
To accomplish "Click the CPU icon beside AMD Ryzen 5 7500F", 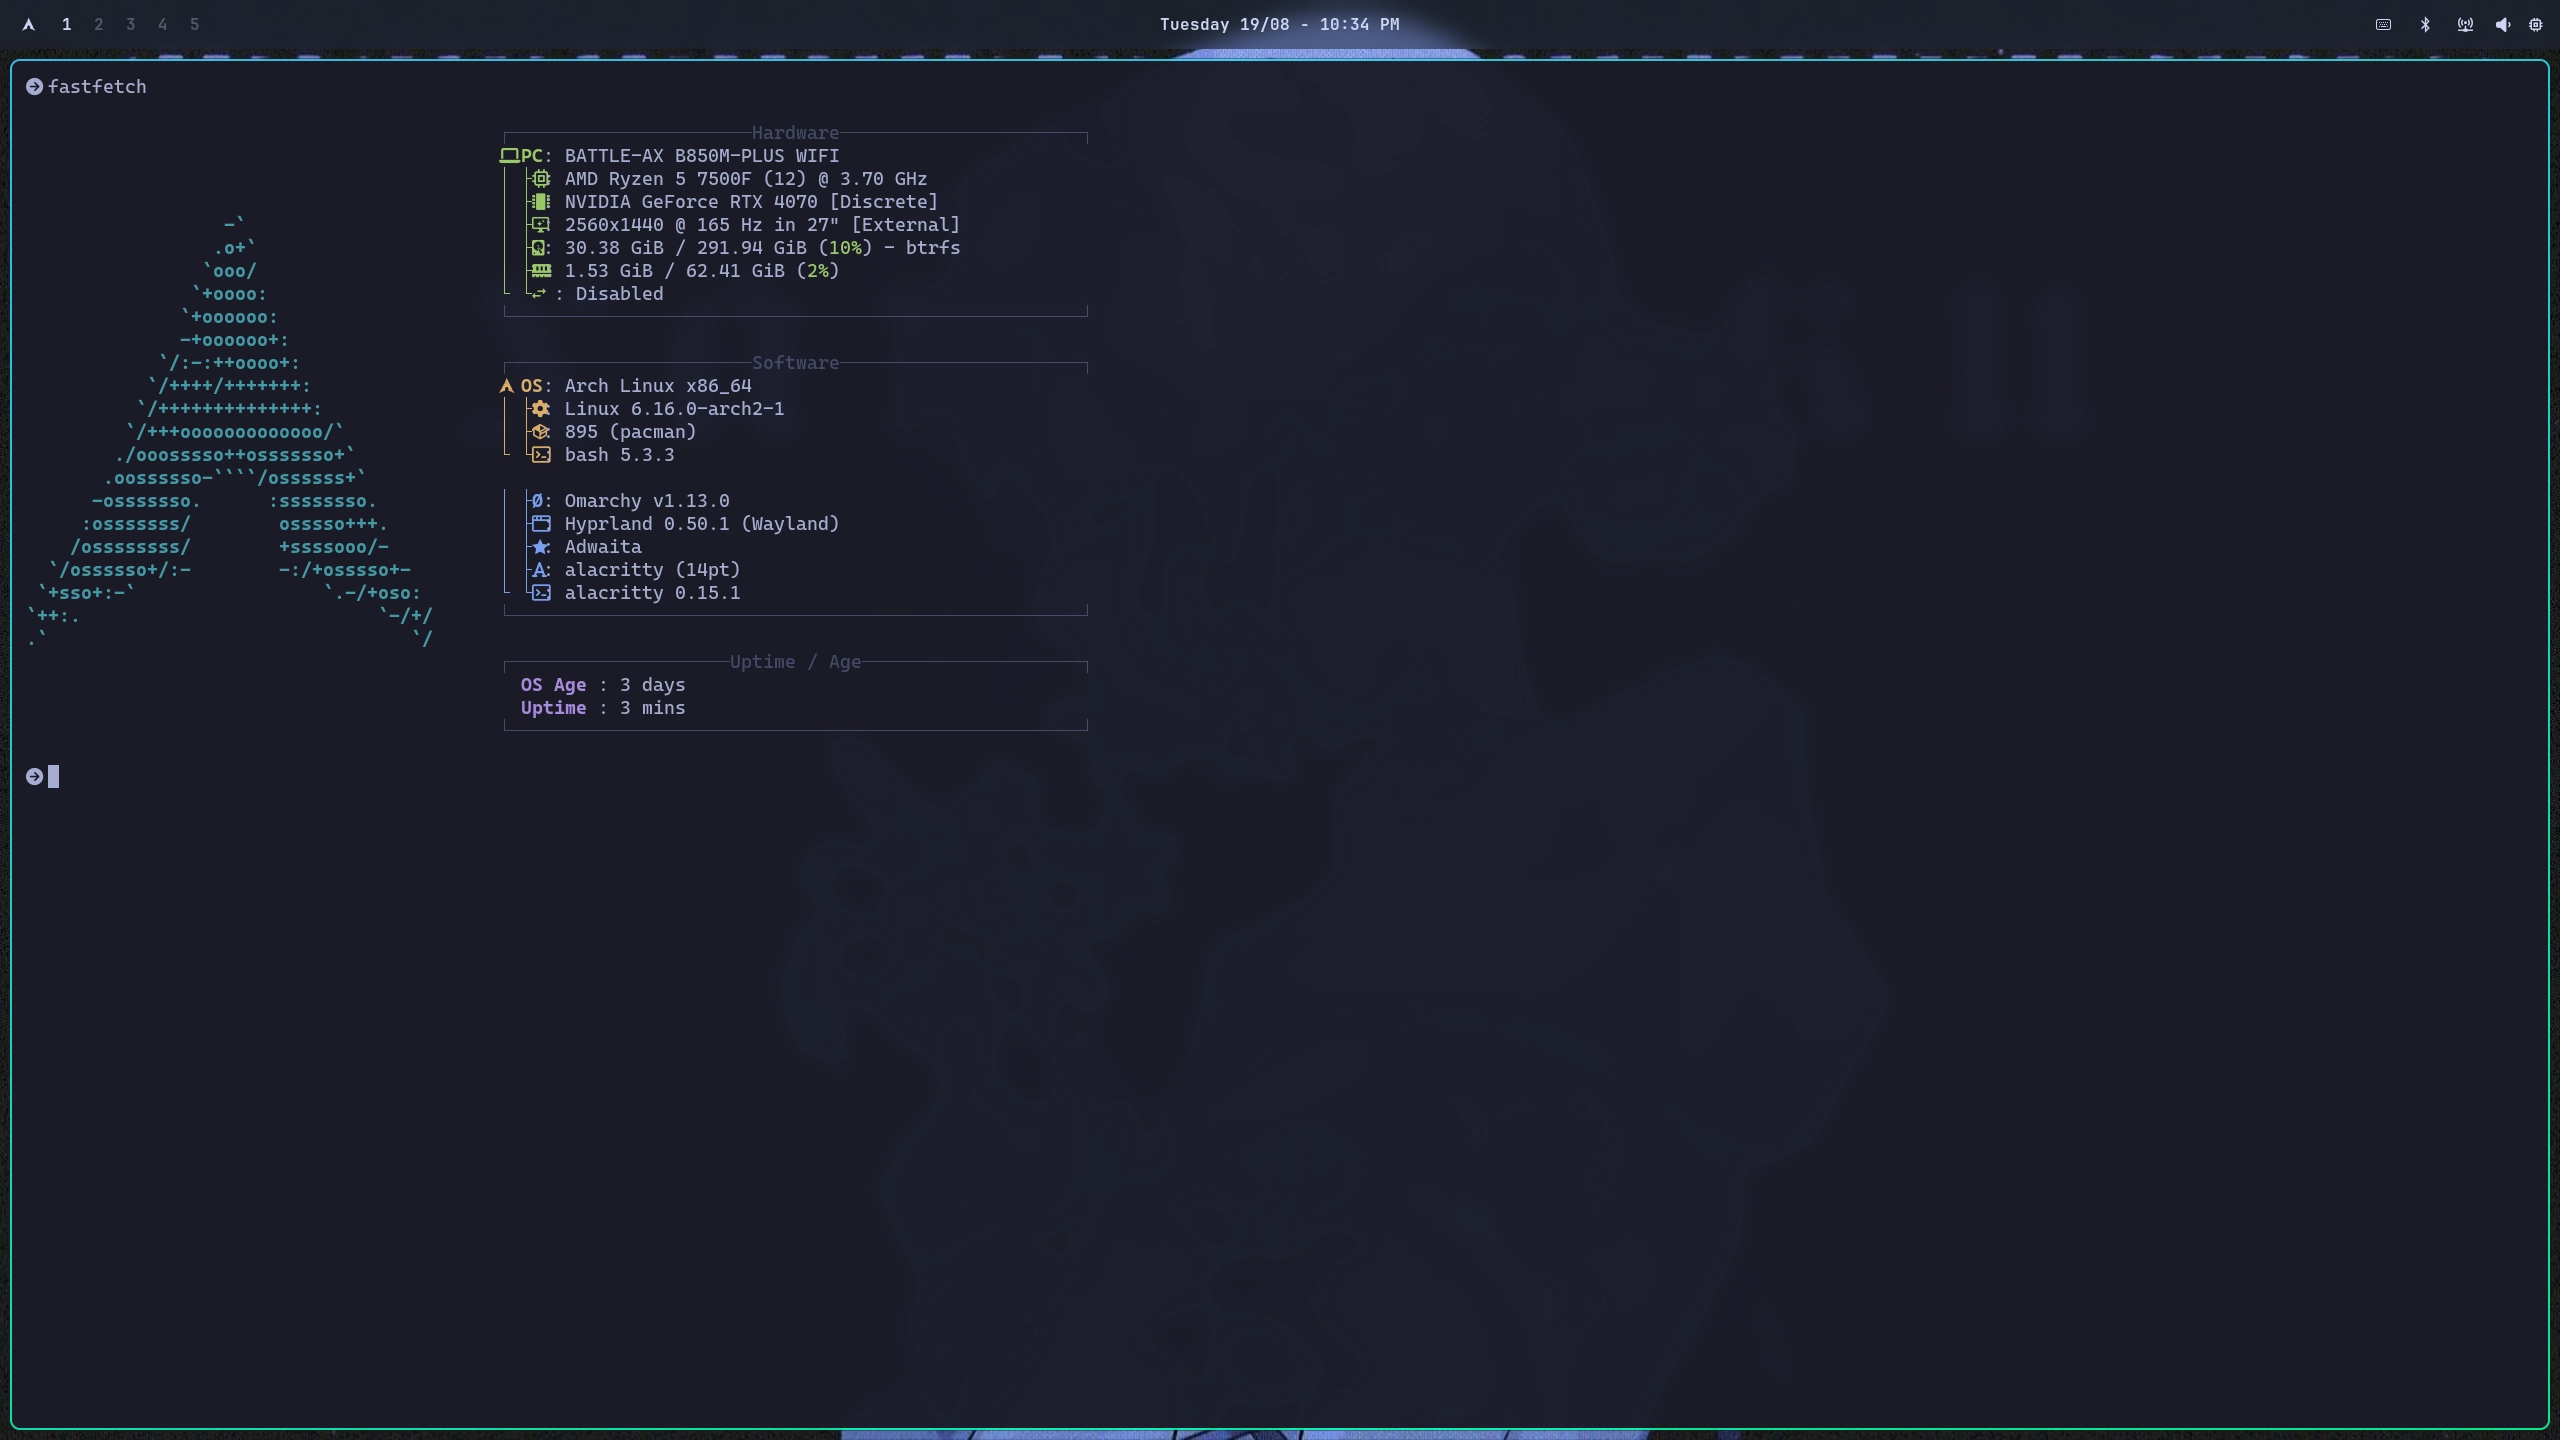I will (x=540, y=179).
